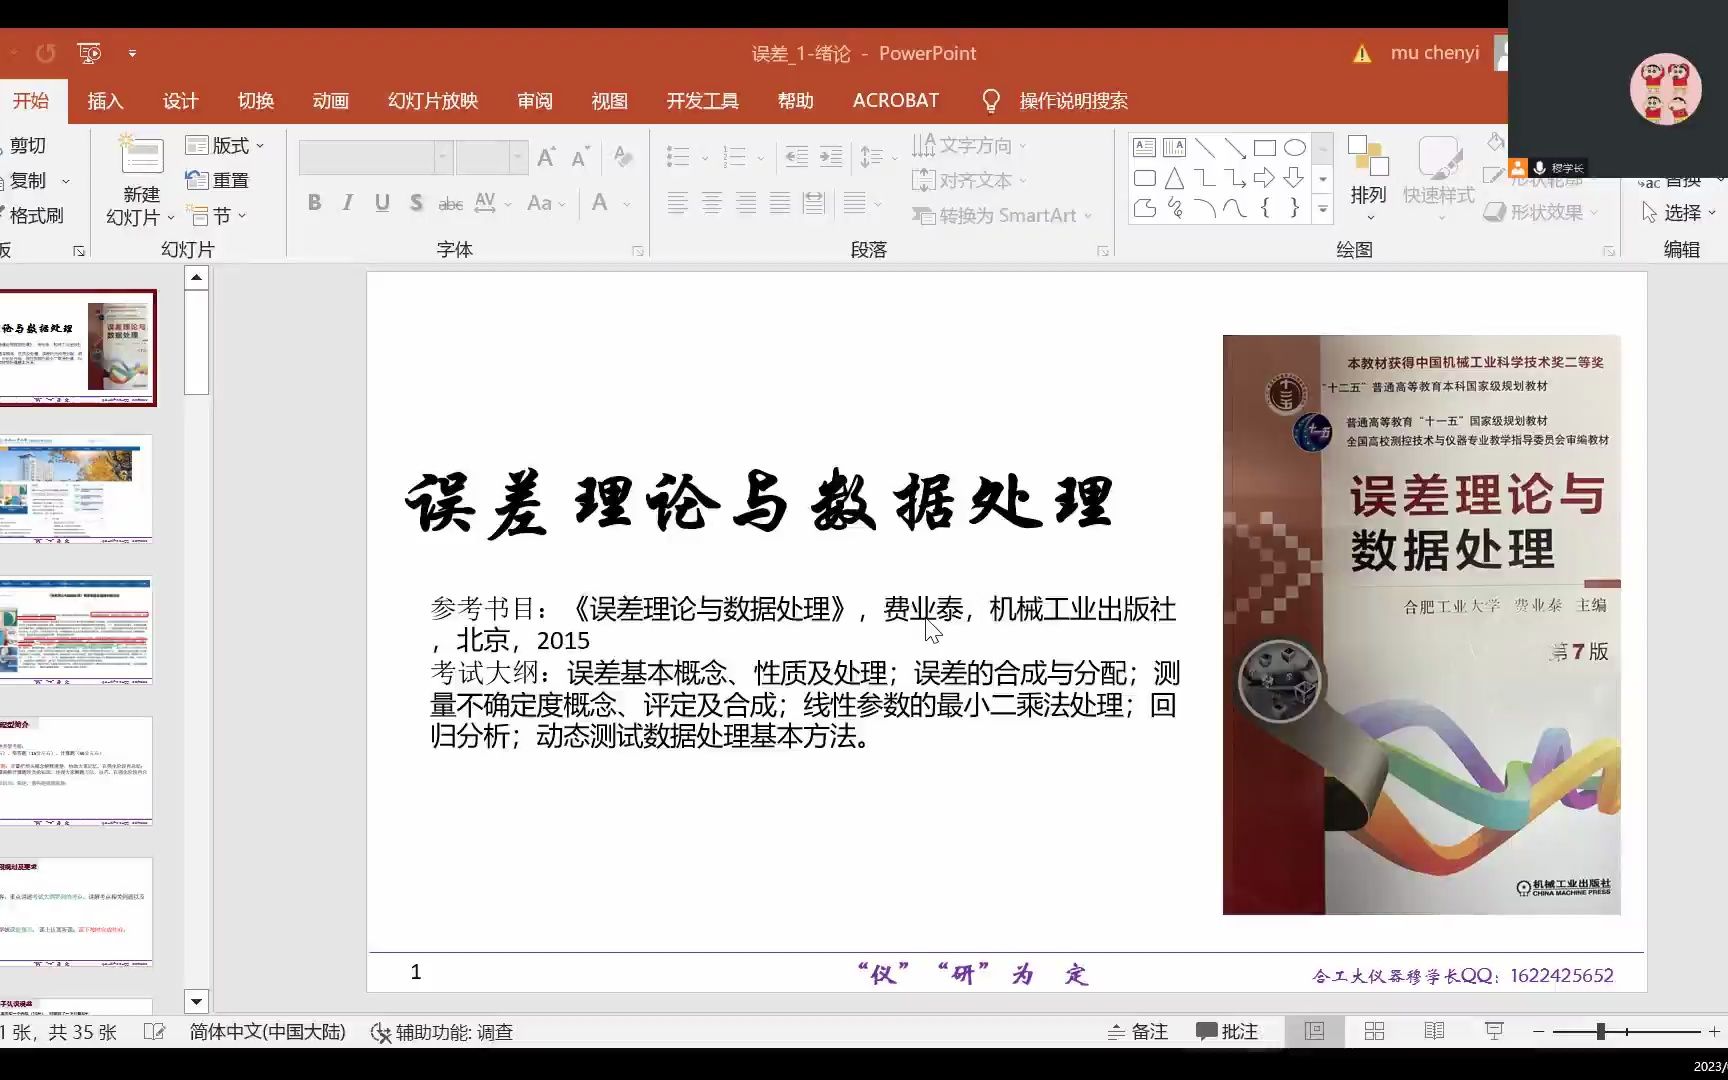Screen dimensions: 1728x1080
Task: Click the 格式刷 format painter button
Action: tap(32, 215)
